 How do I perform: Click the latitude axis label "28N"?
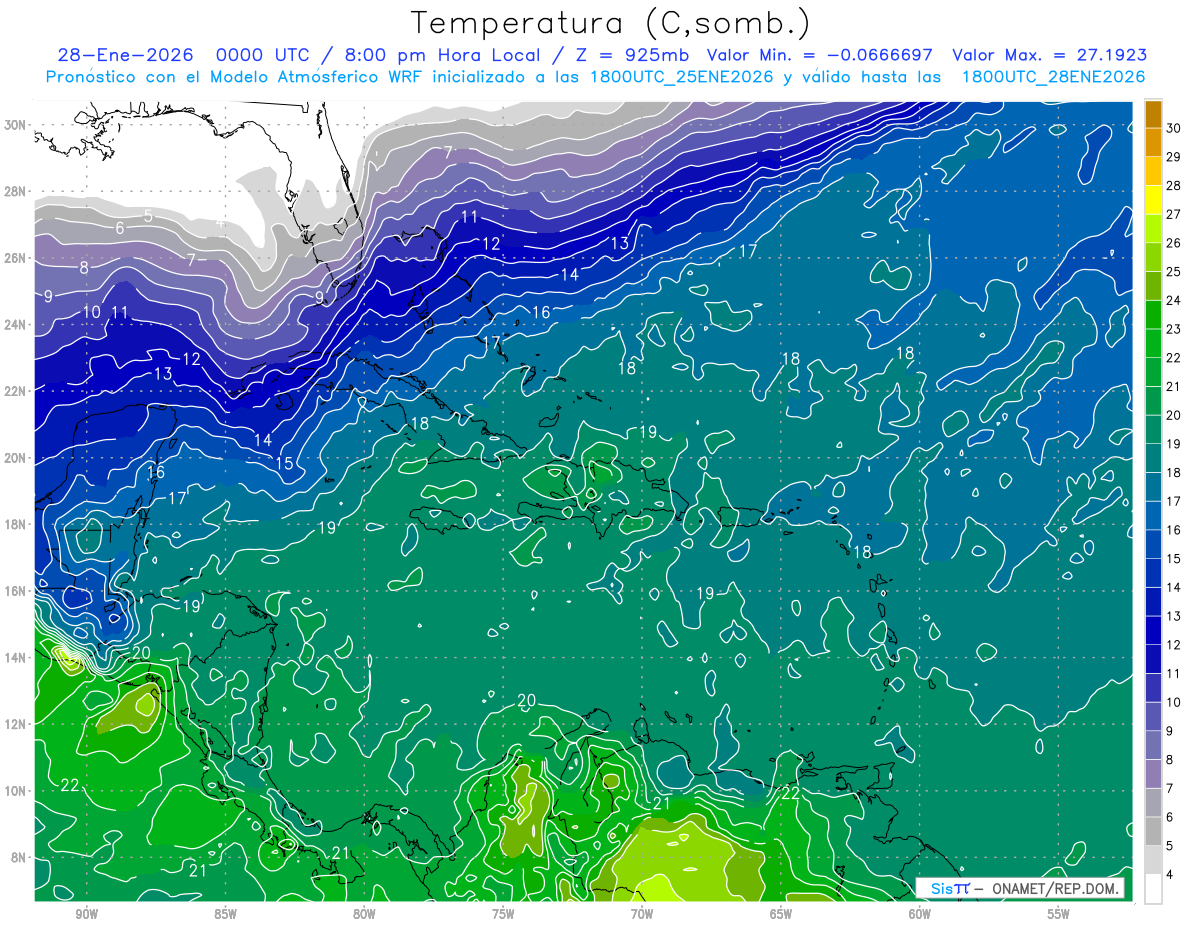15,191
